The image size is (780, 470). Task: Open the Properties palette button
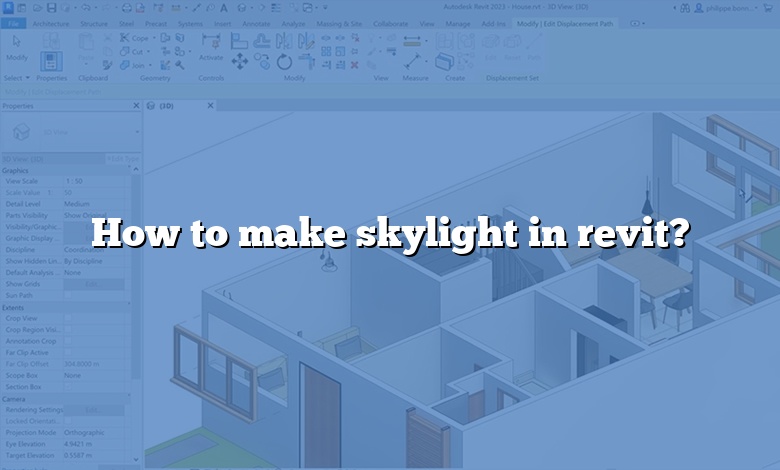pos(51,62)
